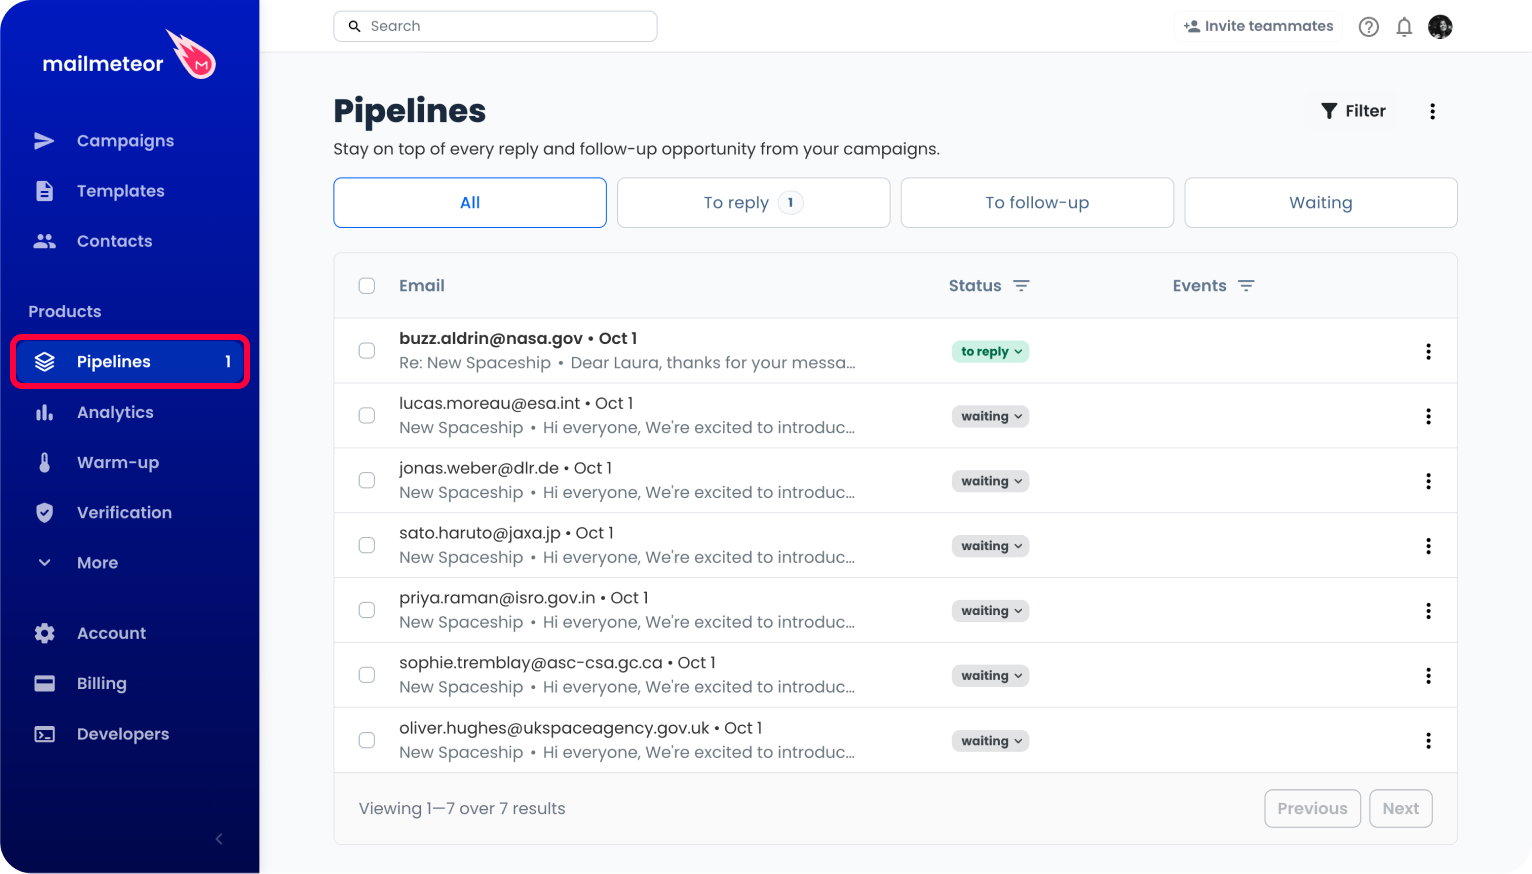Viewport: 1532px width, 874px height.
Task: Open the user profile avatar
Action: (x=1440, y=27)
